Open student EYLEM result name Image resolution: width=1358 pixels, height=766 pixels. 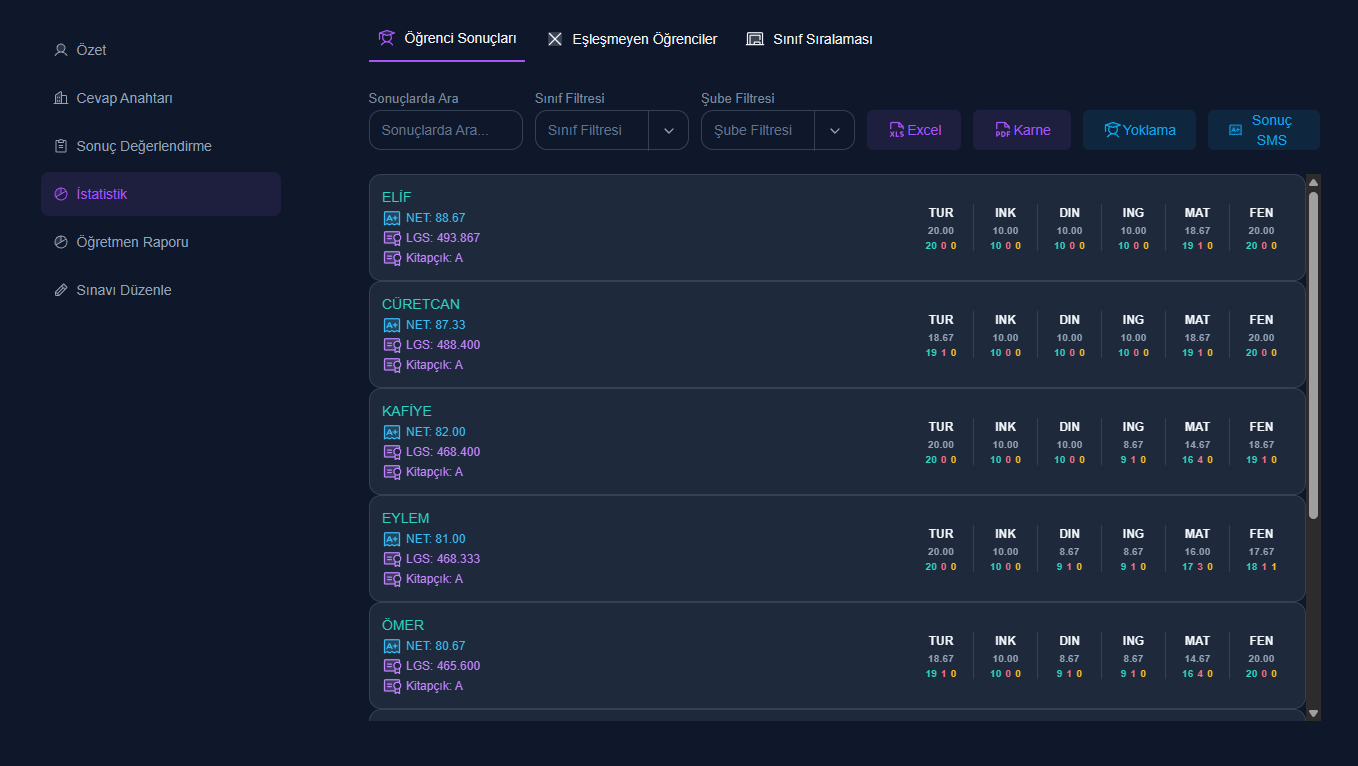[x=406, y=518]
